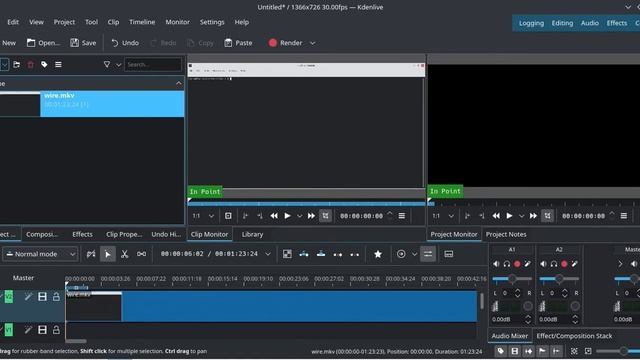640x360 pixels.
Task: Set zone out point in Clip Monitor
Action: (260, 216)
